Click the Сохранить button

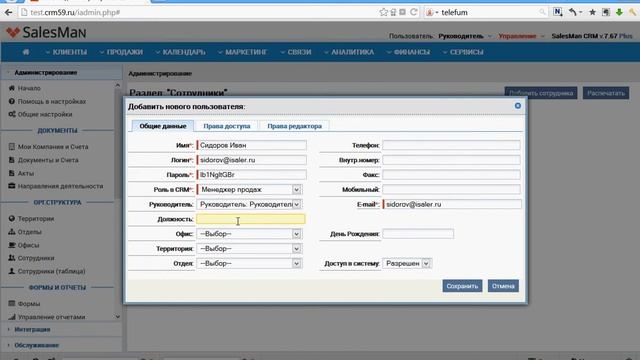point(462,286)
